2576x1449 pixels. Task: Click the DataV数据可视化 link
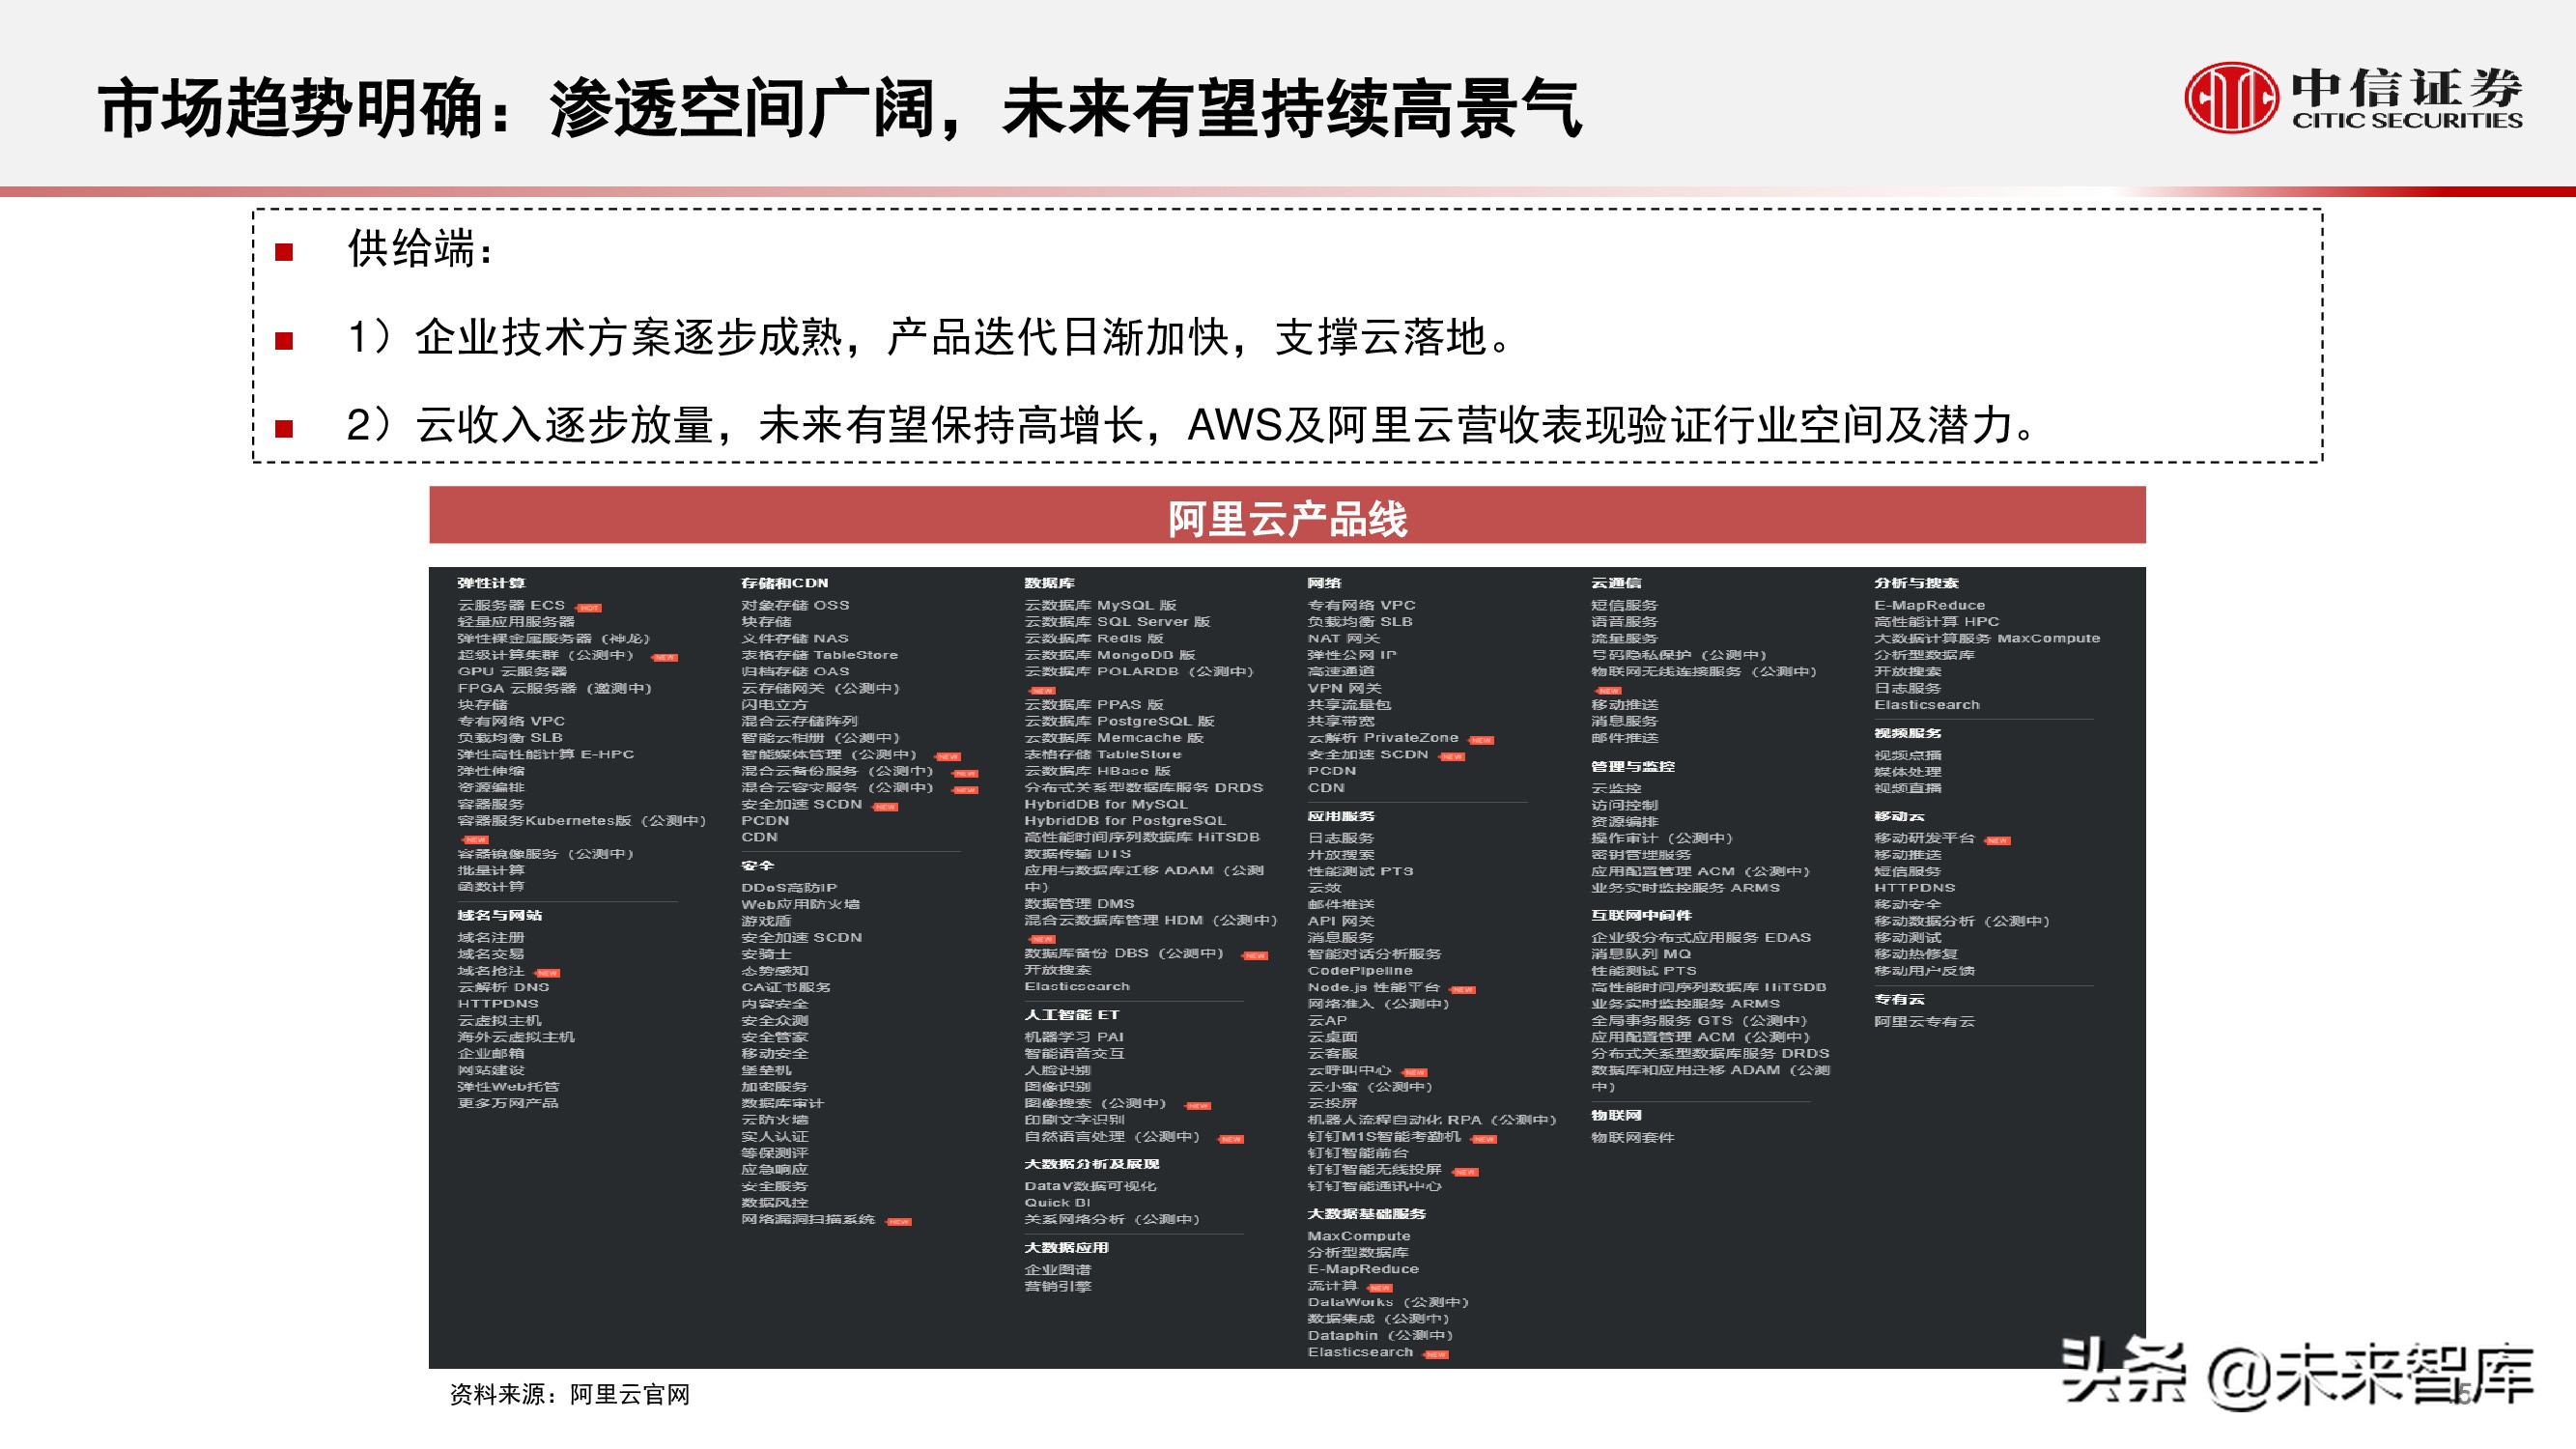point(1090,1186)
